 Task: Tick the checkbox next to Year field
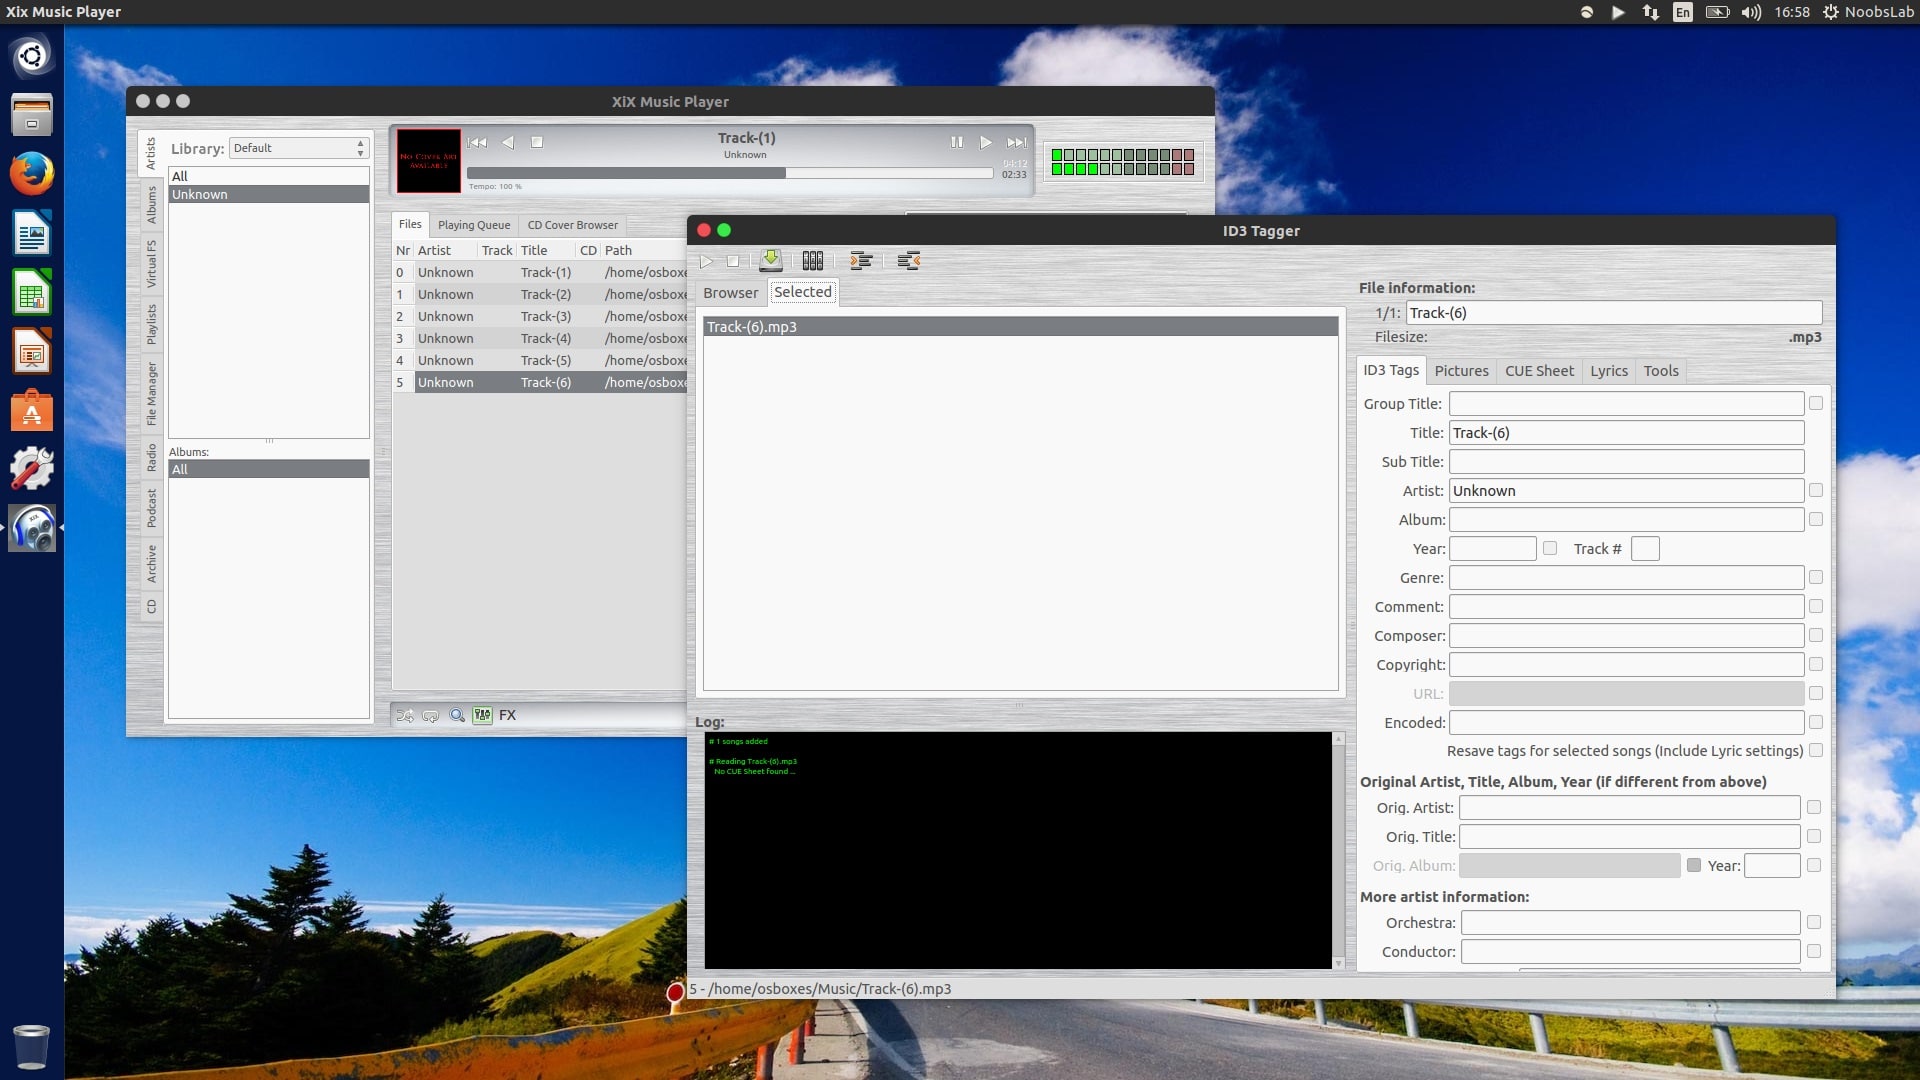pos(1550,548)
